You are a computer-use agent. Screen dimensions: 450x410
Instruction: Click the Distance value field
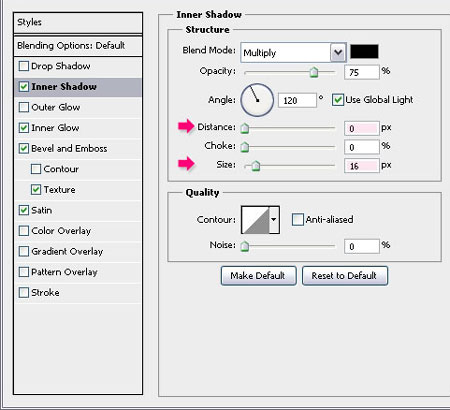click(362, 128)
